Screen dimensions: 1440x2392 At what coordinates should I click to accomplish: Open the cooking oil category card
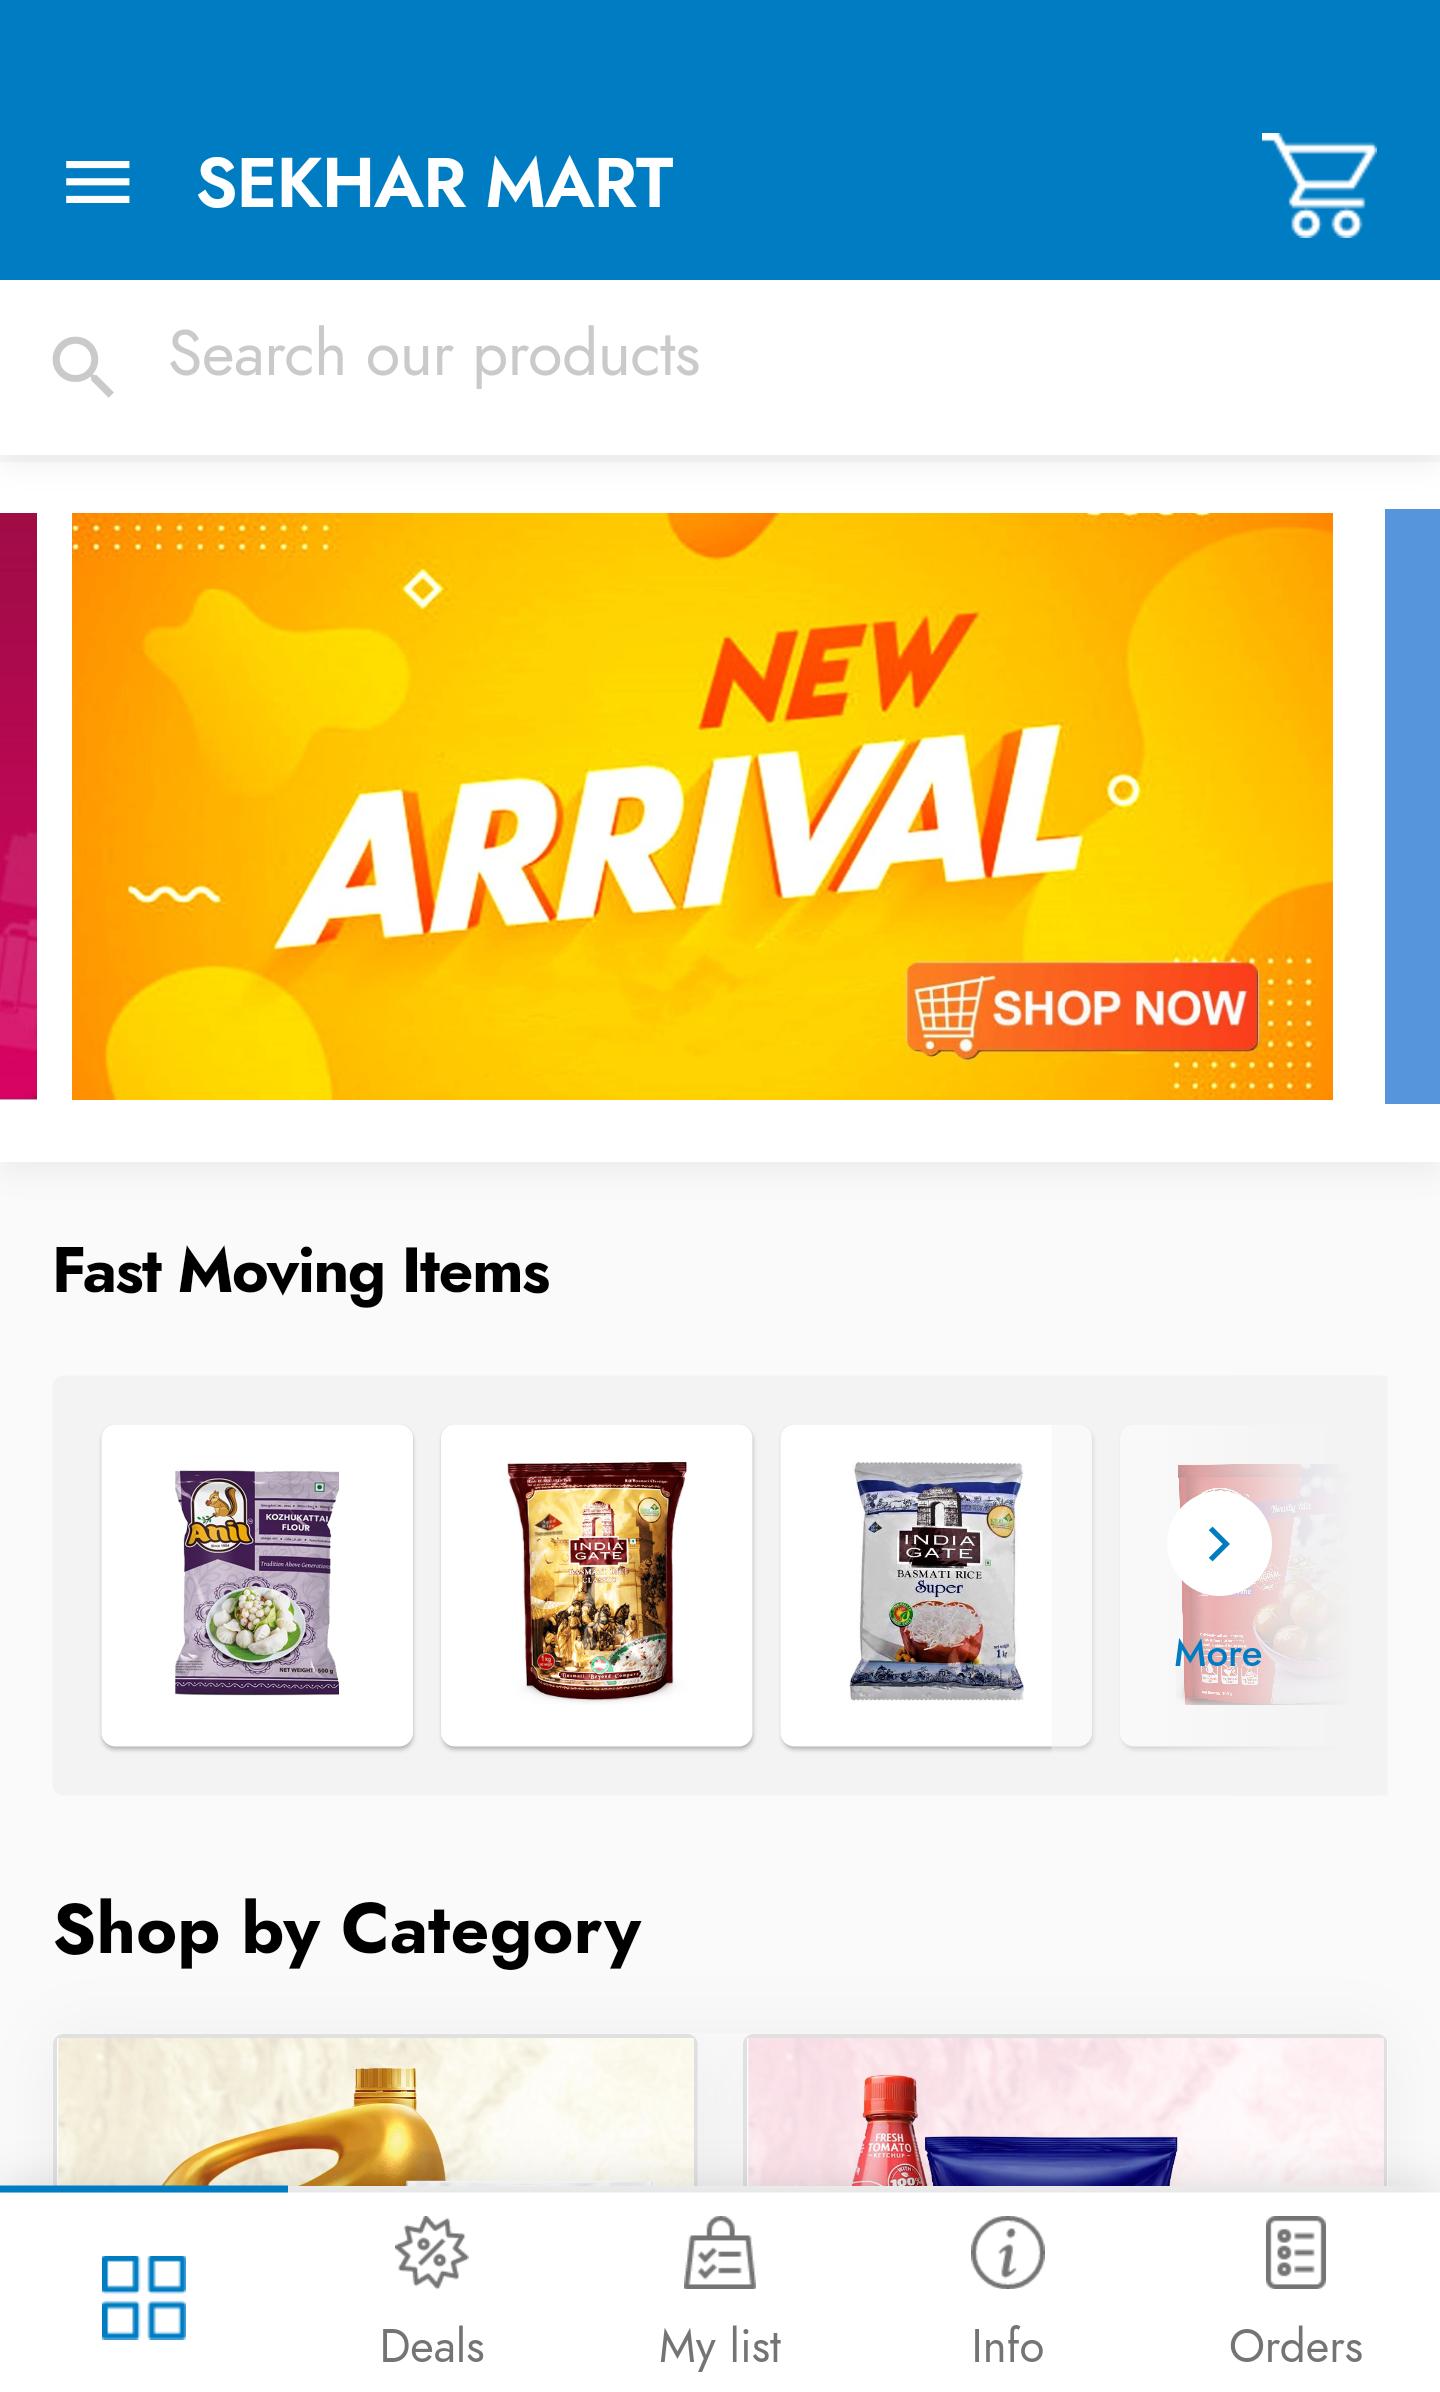tap(375, 2110)
